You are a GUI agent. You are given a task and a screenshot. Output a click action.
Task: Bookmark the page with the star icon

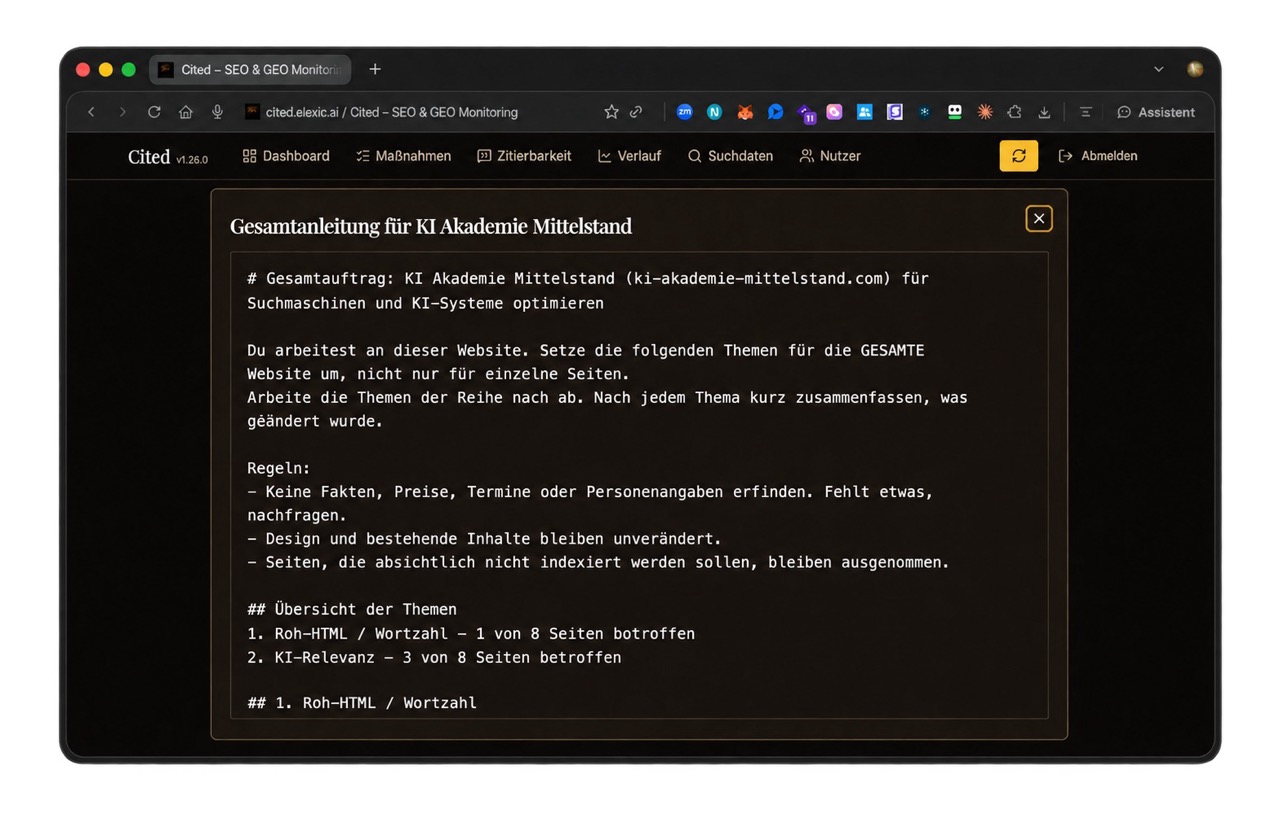click(x=611, y=112)
